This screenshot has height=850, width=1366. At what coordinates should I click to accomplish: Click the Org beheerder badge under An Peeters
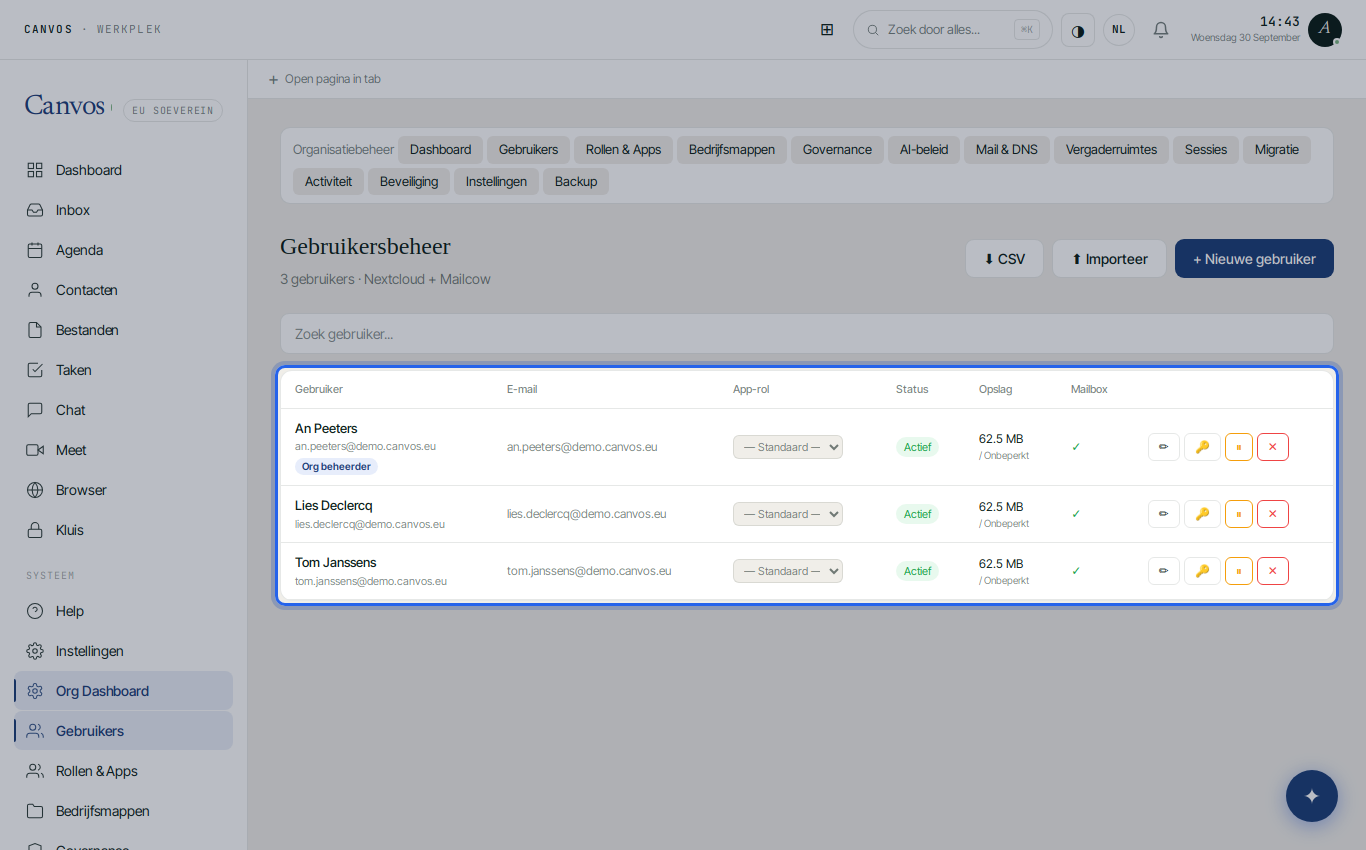(336, 467)
